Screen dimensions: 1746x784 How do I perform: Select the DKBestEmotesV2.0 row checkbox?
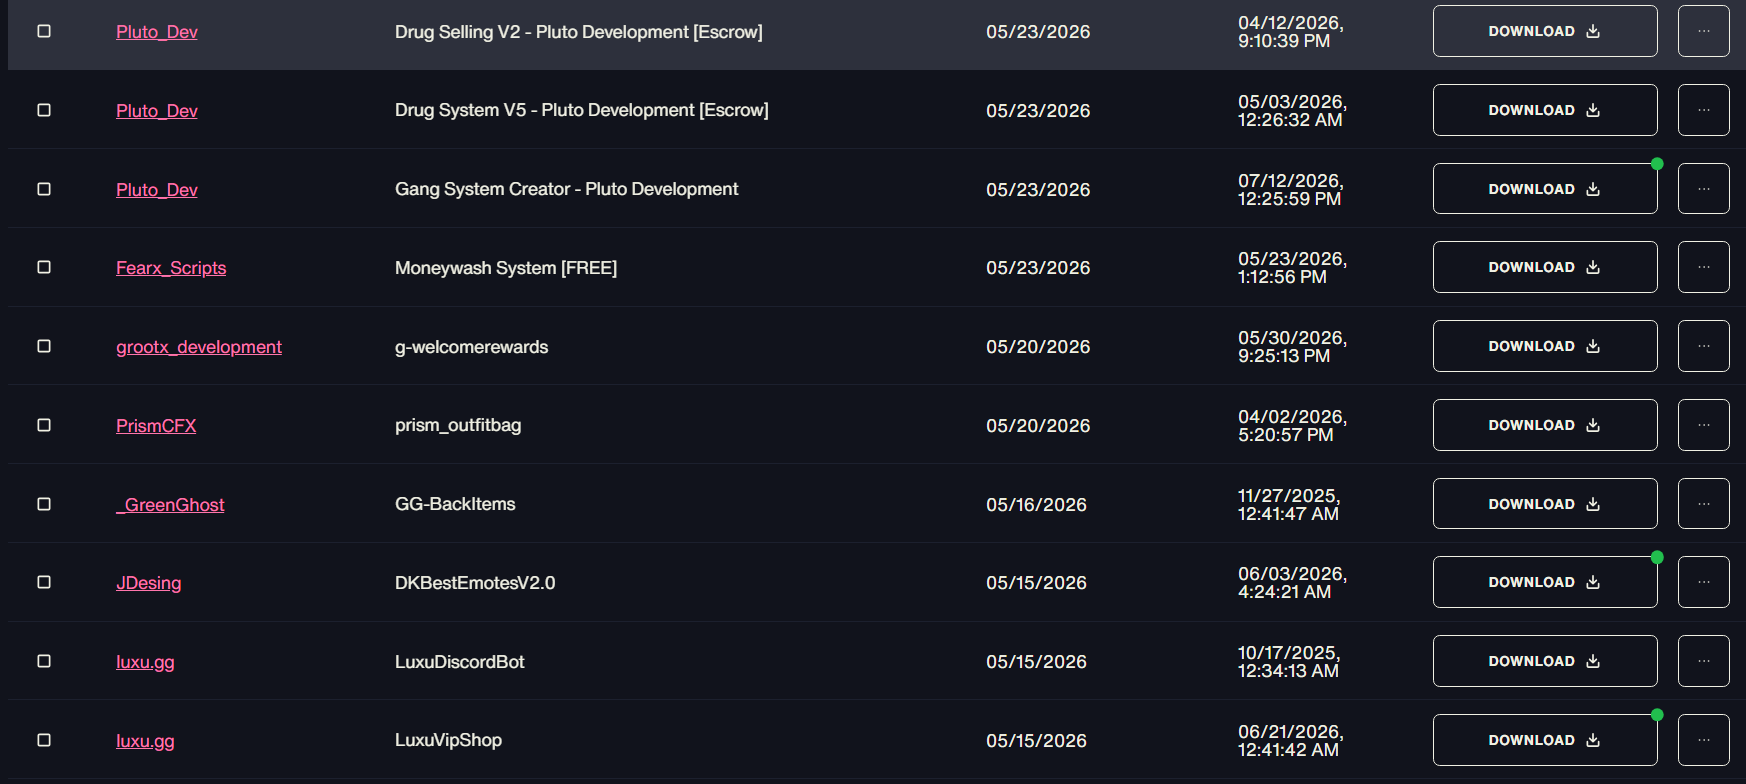tap(44, 582)
